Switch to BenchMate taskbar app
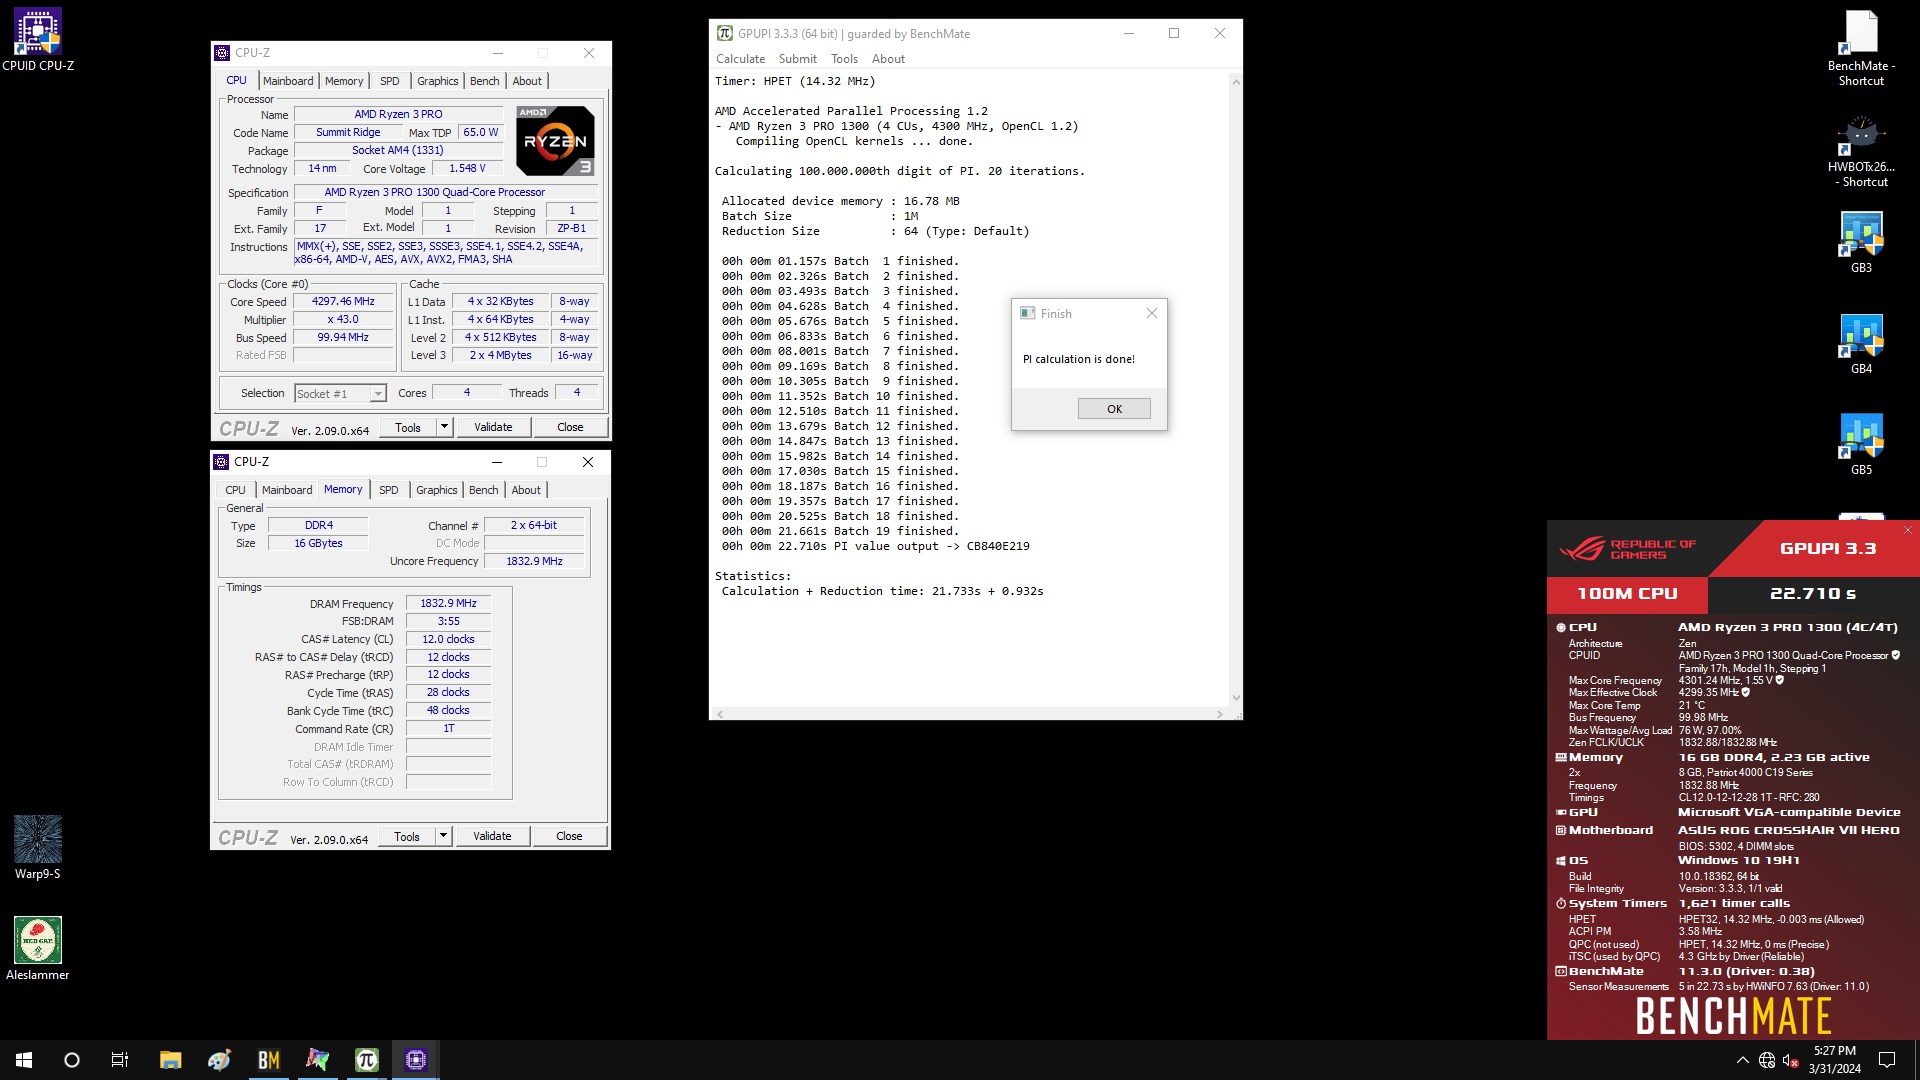 pyautogui.click(x=268, y=1060)
